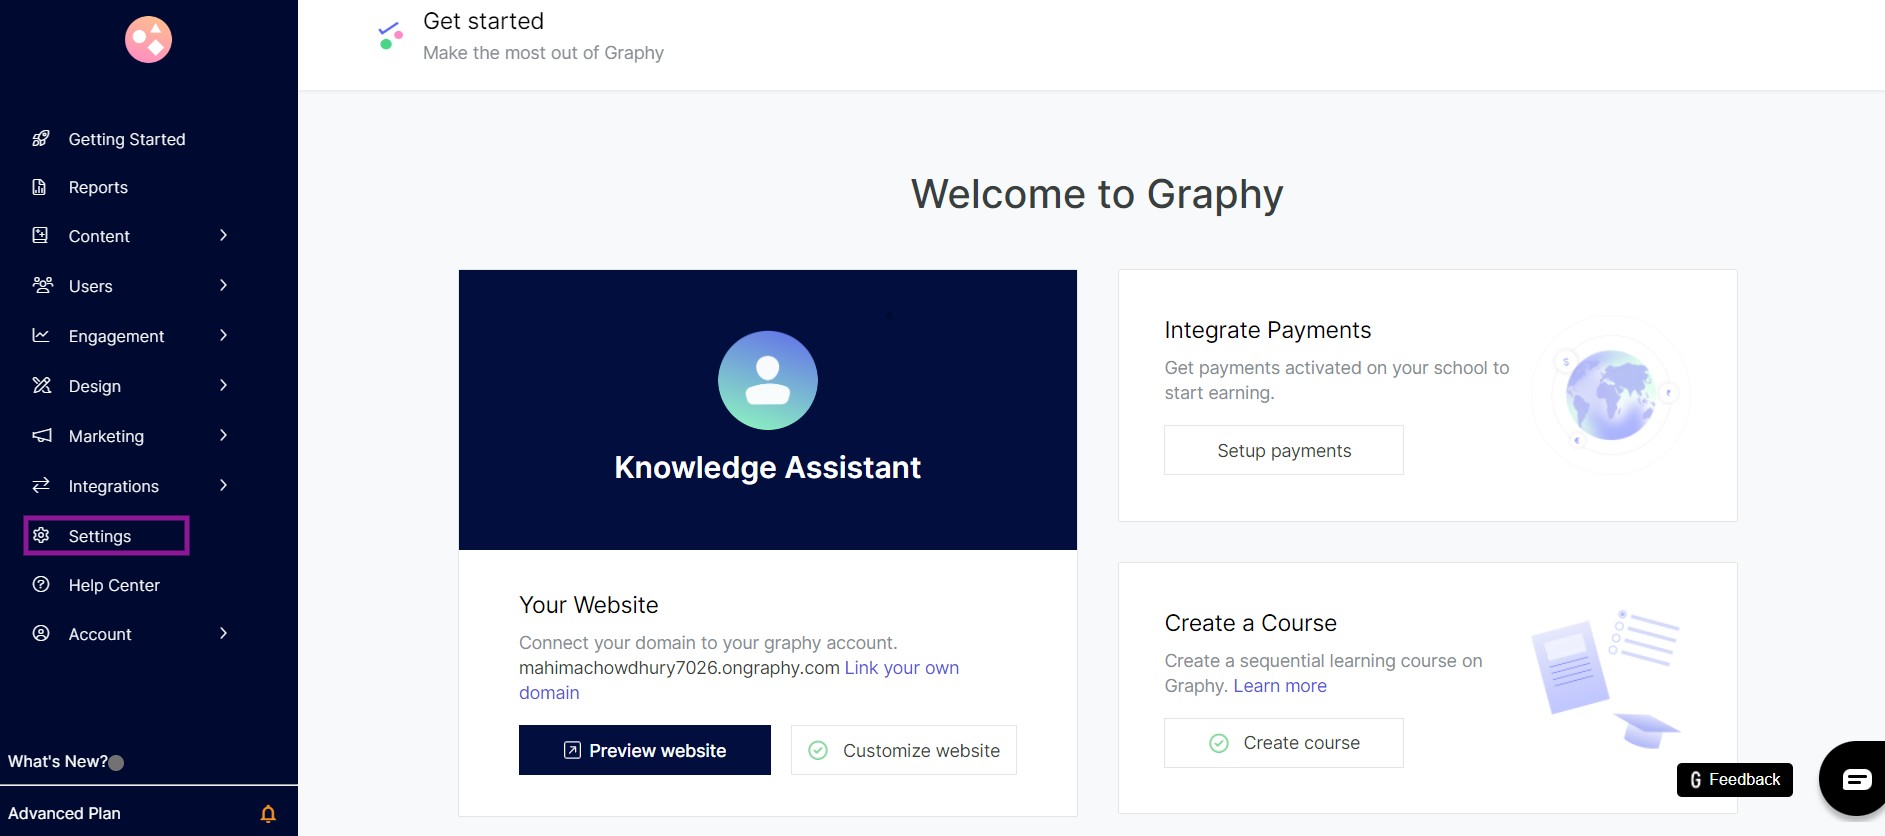Expand the Users menu chevron
This screenshot has width=1885, height=836.
(223, 285)
